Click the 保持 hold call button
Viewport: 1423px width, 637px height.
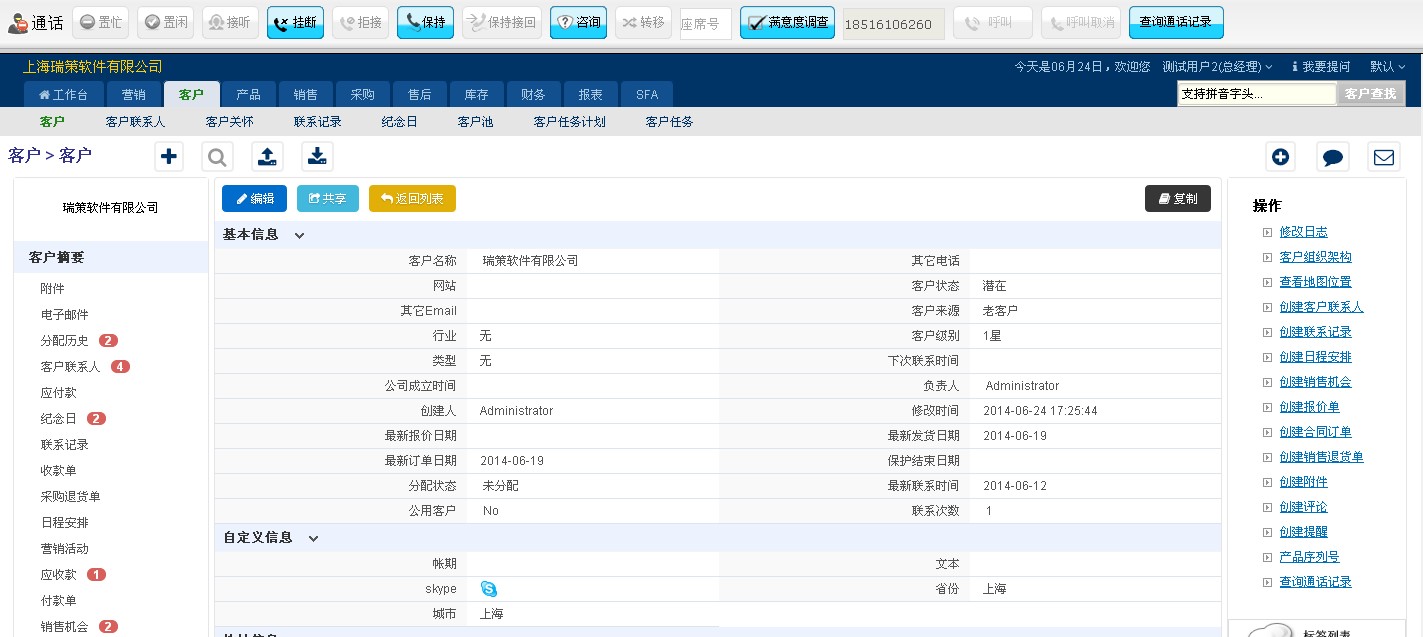(425, 23)
